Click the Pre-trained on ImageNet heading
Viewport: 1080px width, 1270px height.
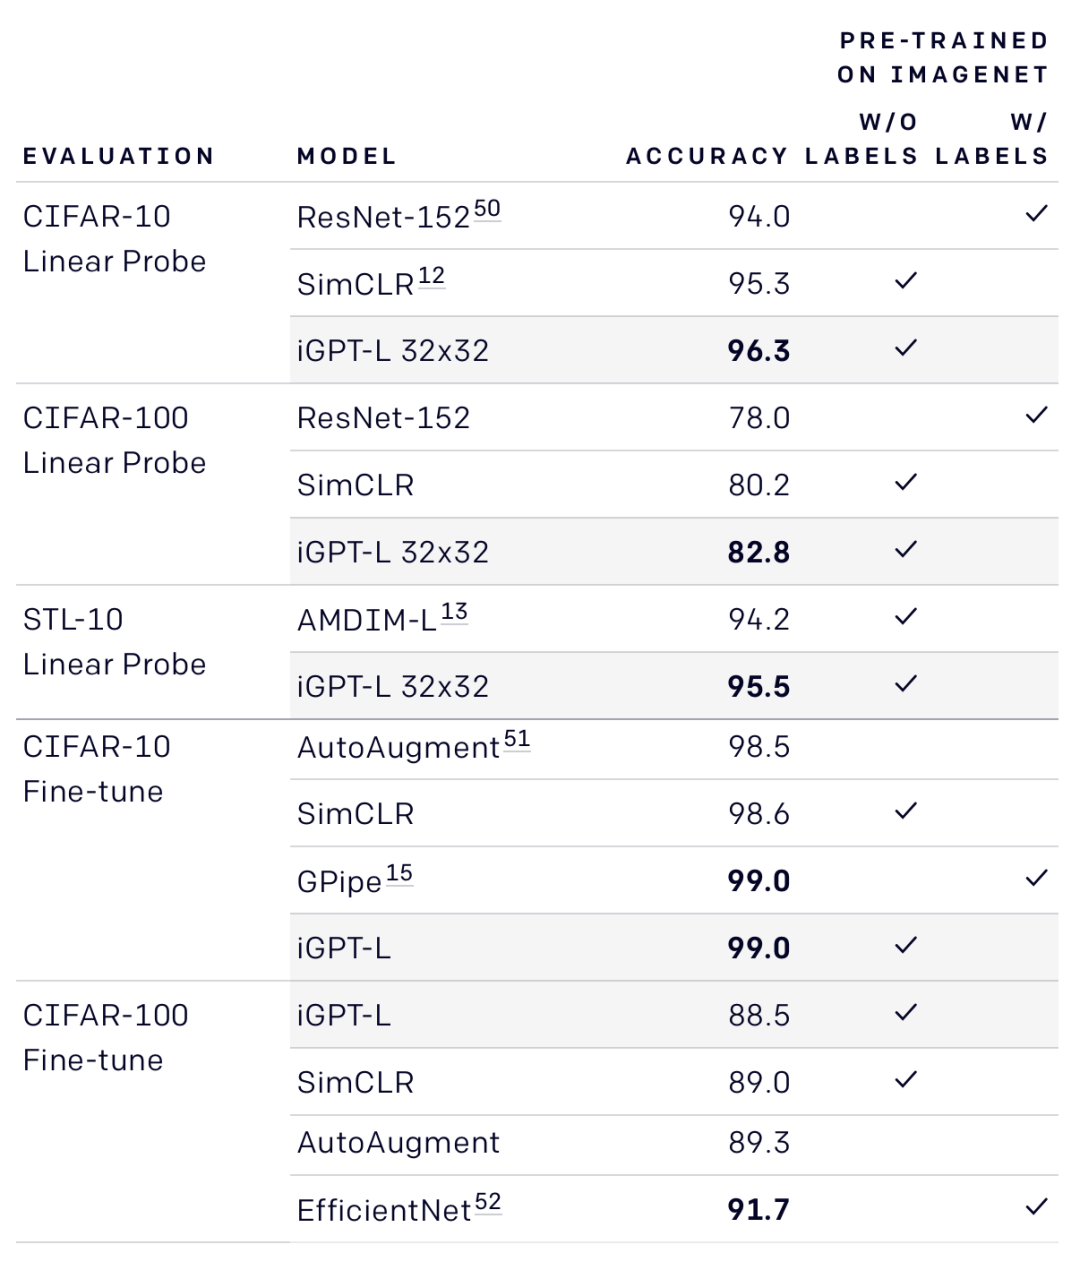click(x=943, y=57)
